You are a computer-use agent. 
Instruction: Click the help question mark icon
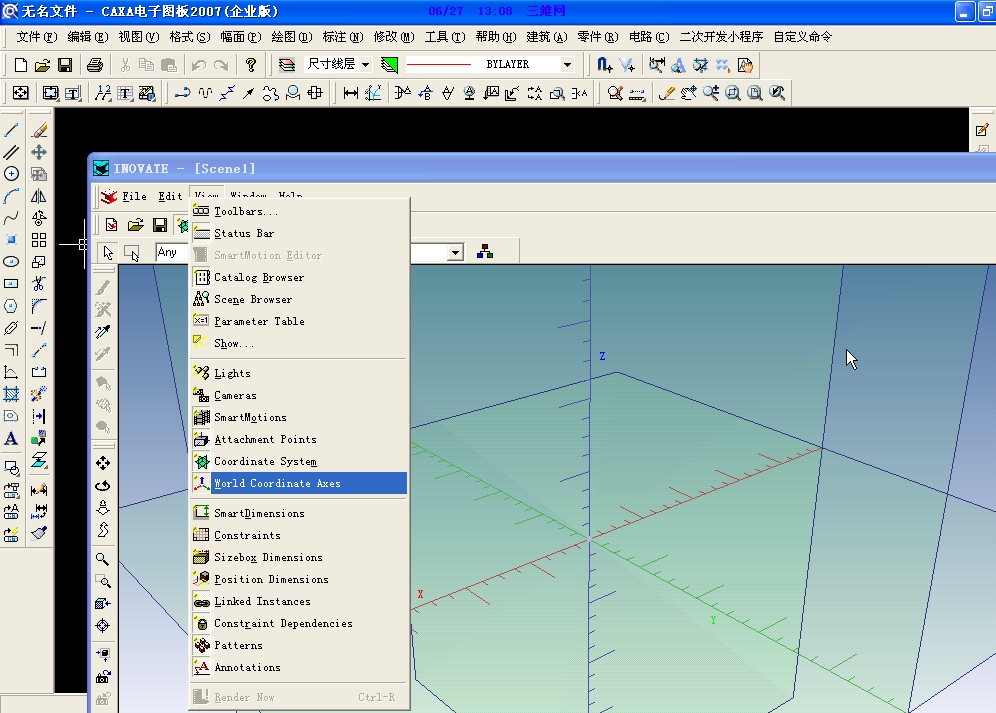(251, 65)
